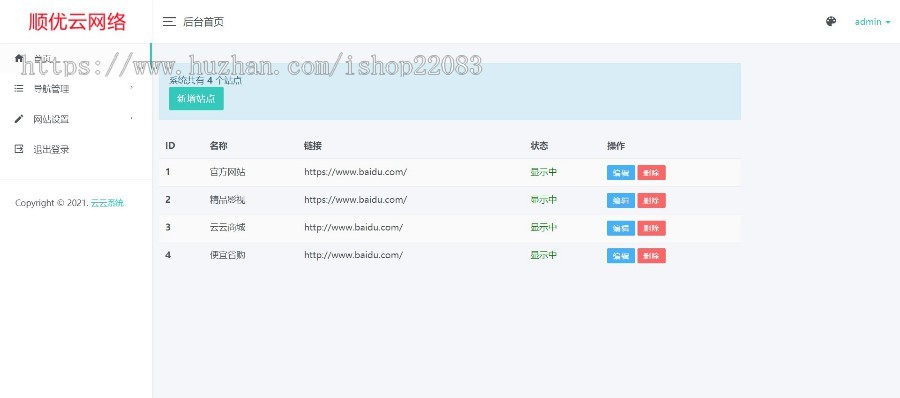This screenshot has height=398, width=900.
Task: Click the 链接 column header
Action: pos(312,145)
